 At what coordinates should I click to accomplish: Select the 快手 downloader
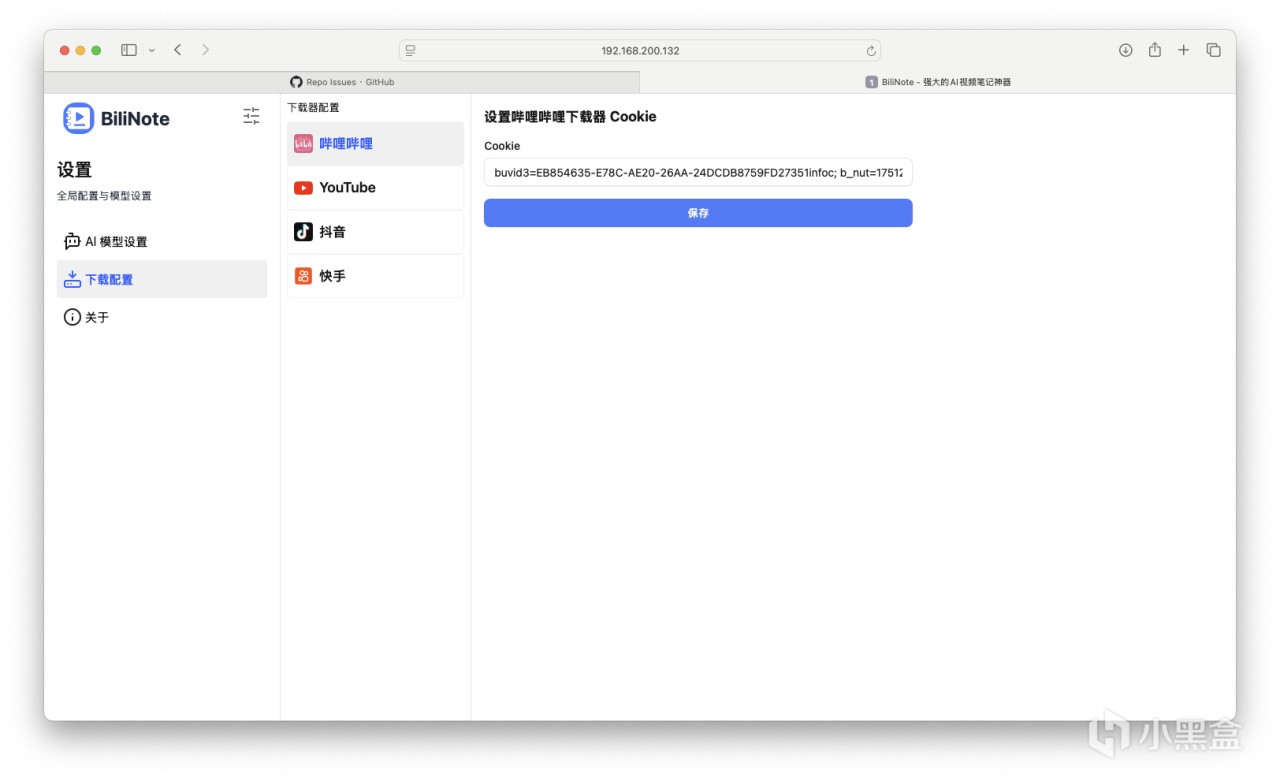tap(375, 276)
